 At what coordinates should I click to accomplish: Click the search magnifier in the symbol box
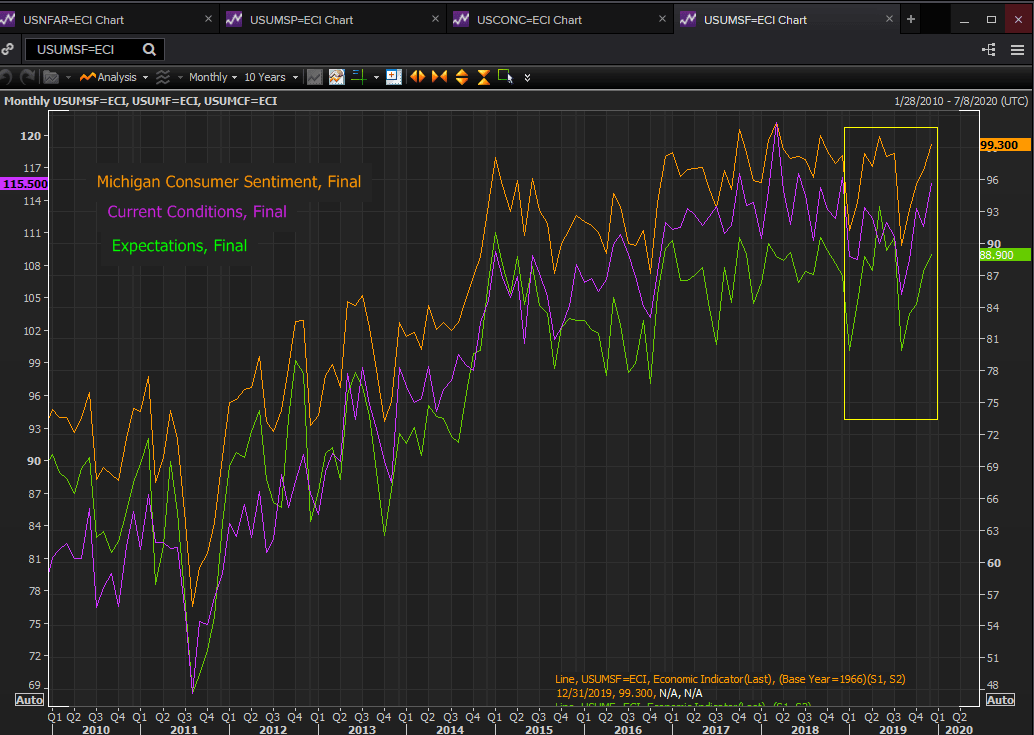(149, 49)
